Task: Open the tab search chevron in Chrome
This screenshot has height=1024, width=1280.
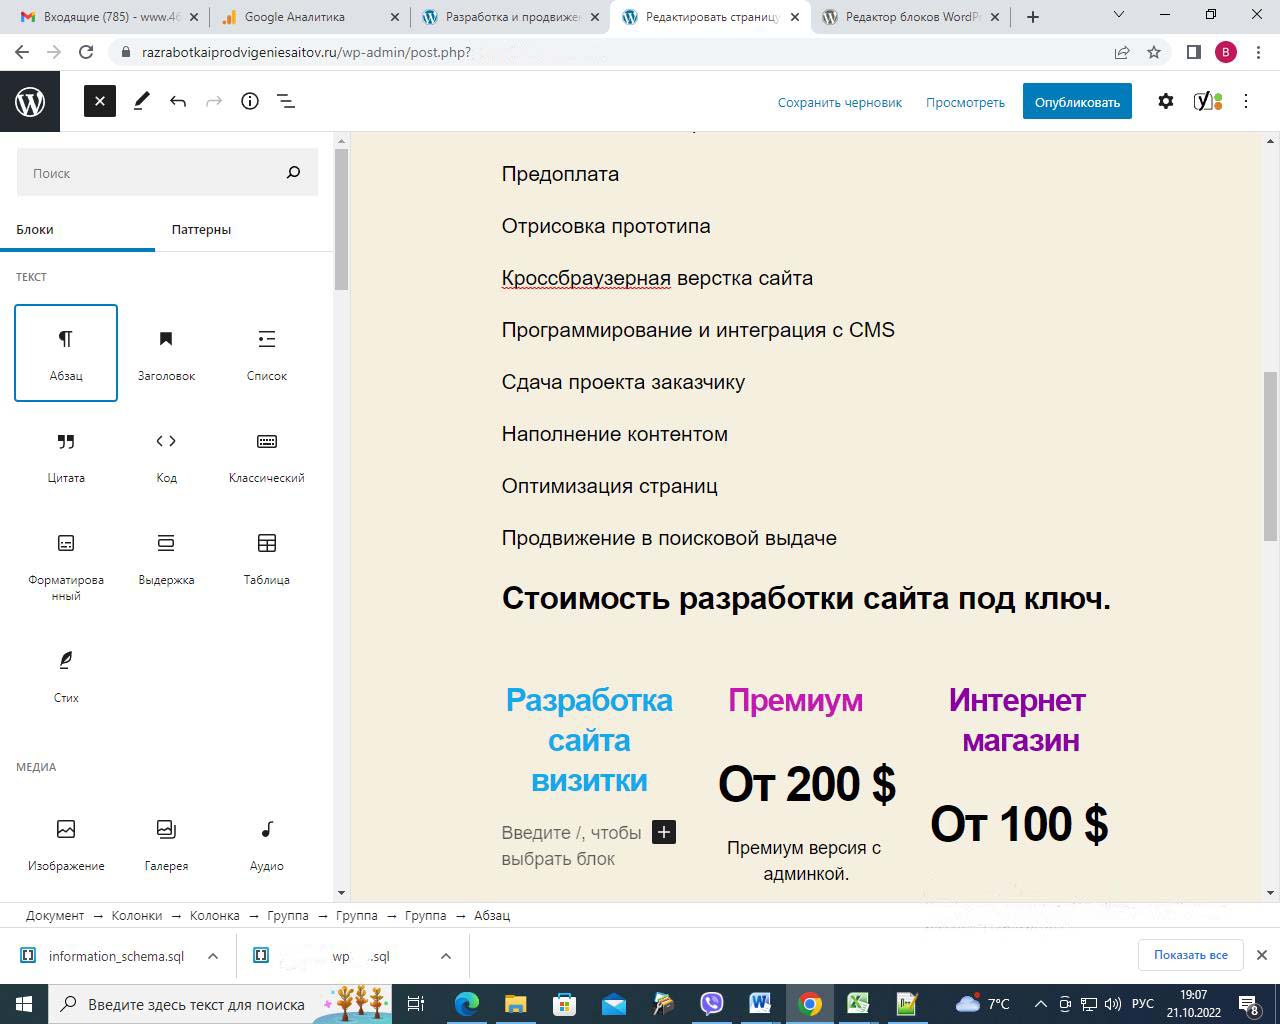Action: click(x=1119, y=15)
